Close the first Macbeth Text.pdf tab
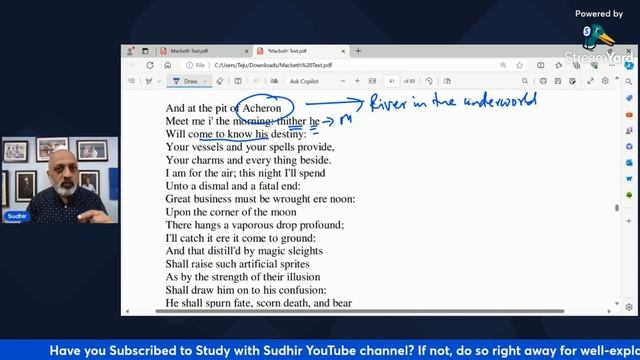 tap(247, 51)
